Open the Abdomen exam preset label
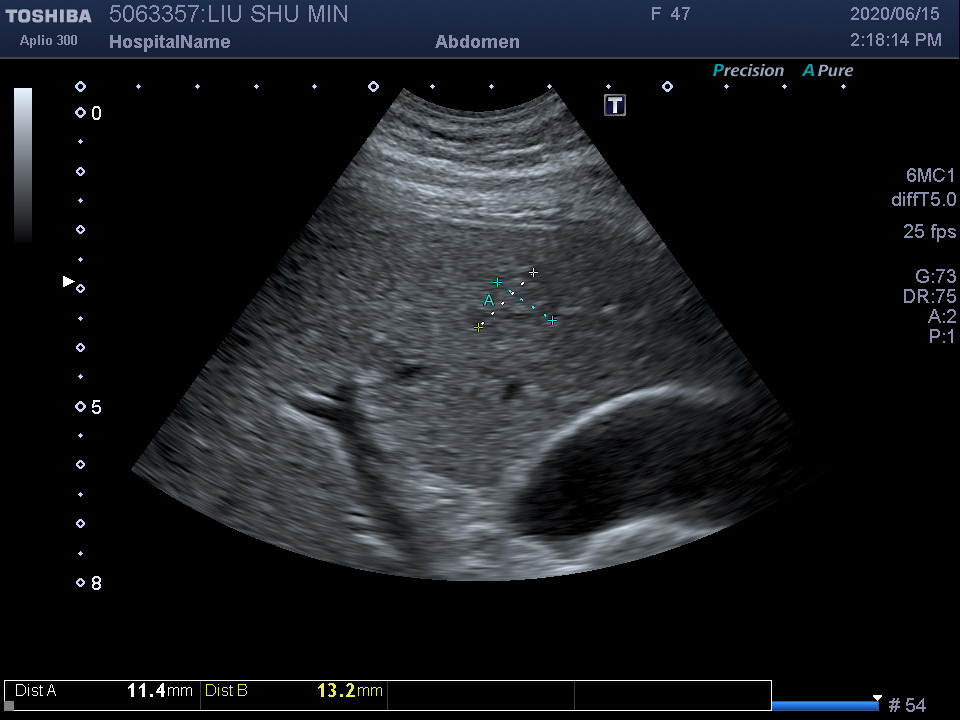This screenshot has height=720, width=960. coord(477,42)
